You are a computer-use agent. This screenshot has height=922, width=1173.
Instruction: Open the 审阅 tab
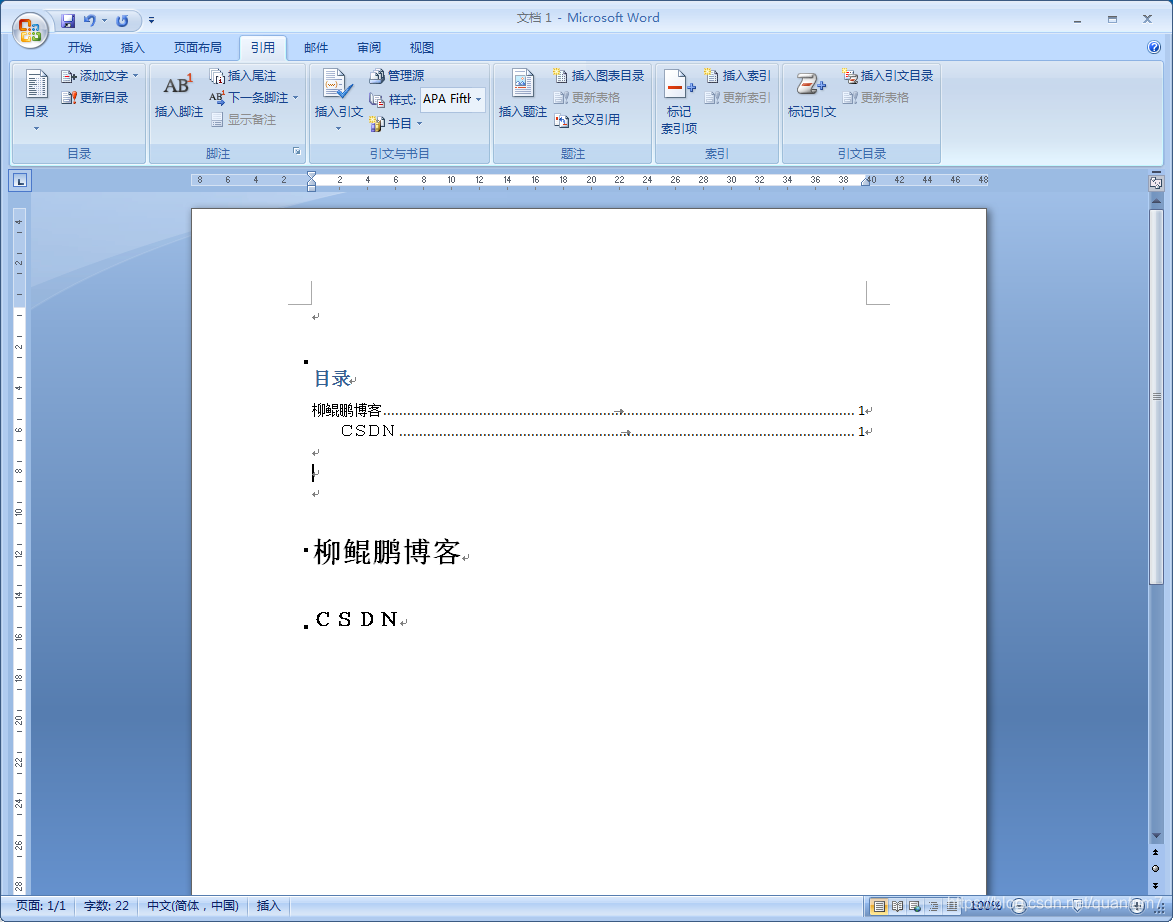click(369, 47)
